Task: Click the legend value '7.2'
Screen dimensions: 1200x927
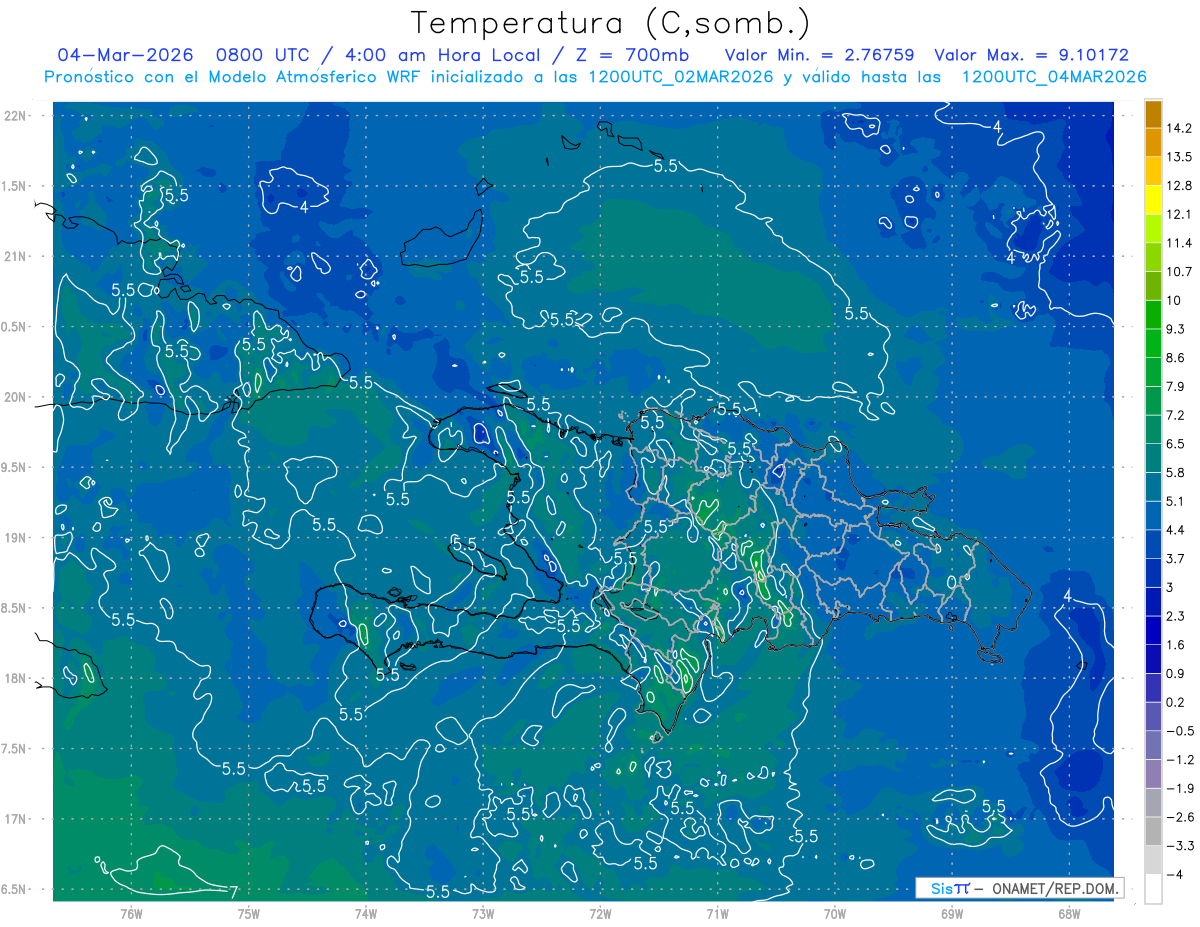Action: coord(1177,415)
